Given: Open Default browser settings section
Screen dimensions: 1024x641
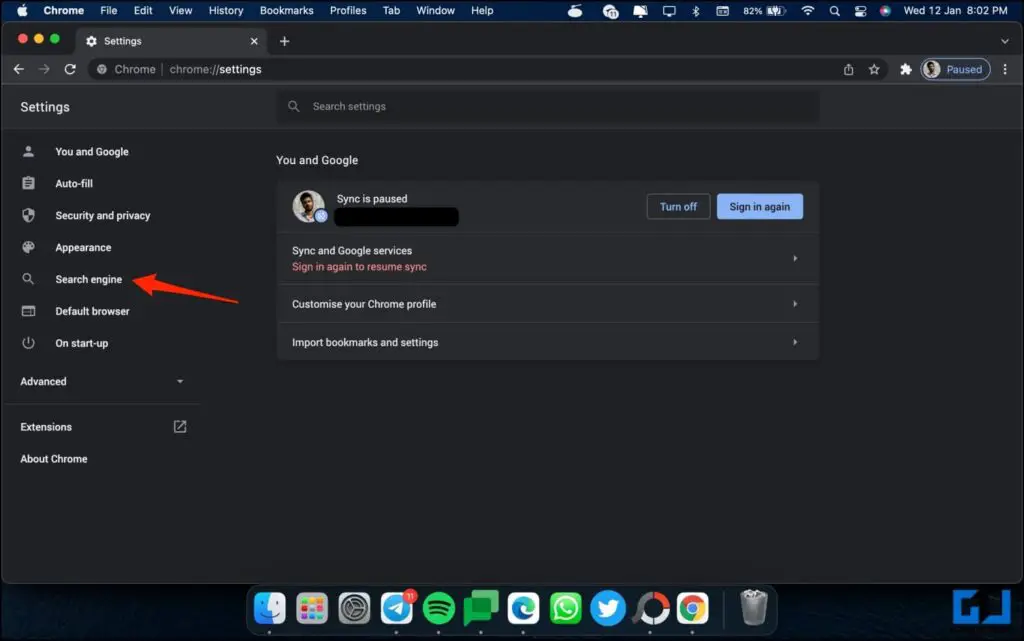Looking at the screenshot, I should pos(92,311).
